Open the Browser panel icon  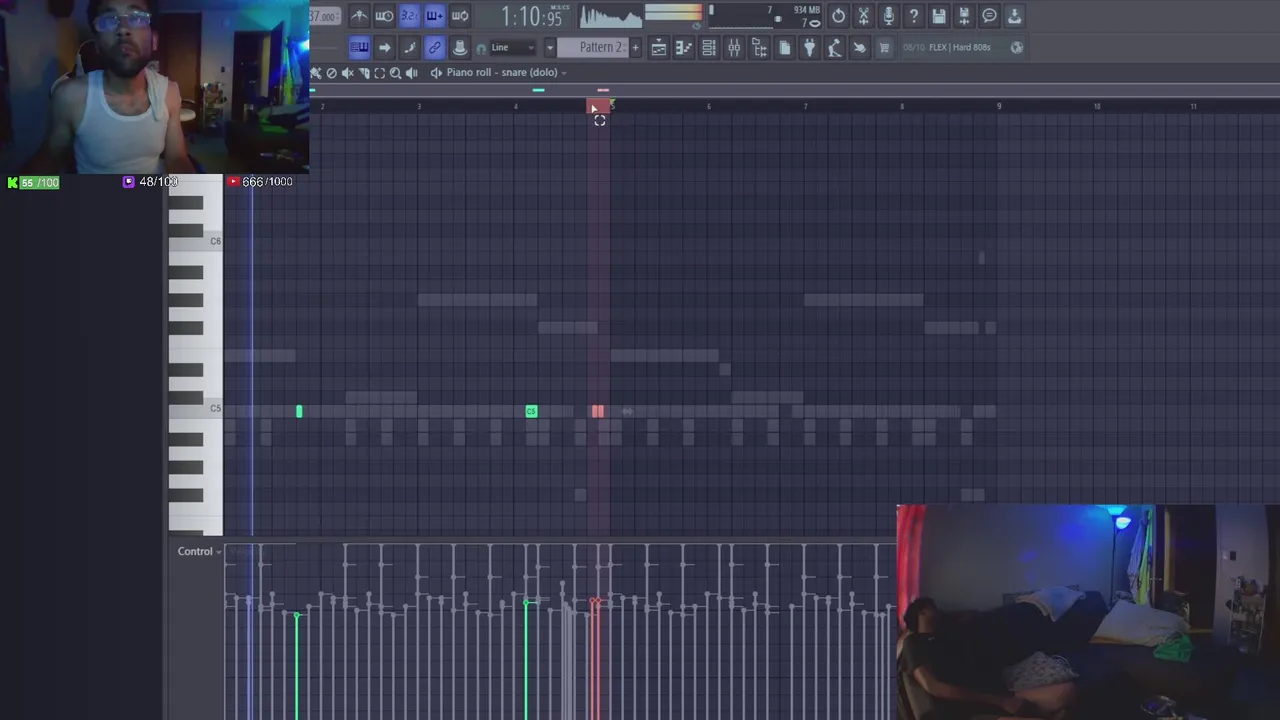pos(759,47)
